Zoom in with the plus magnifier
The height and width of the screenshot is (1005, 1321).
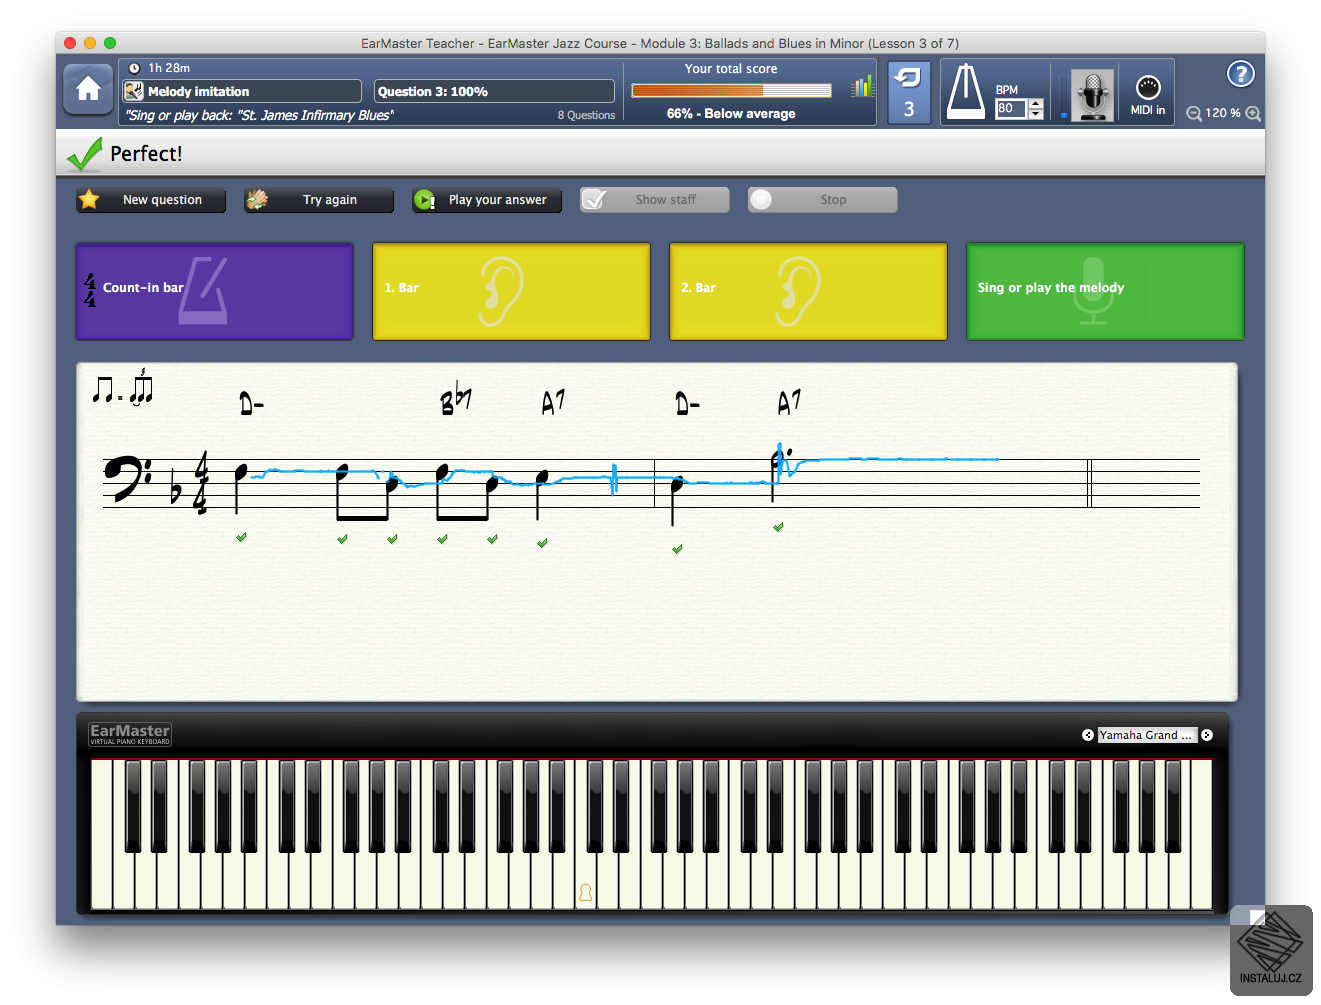pyautogui.click(x=1253, y=114)
